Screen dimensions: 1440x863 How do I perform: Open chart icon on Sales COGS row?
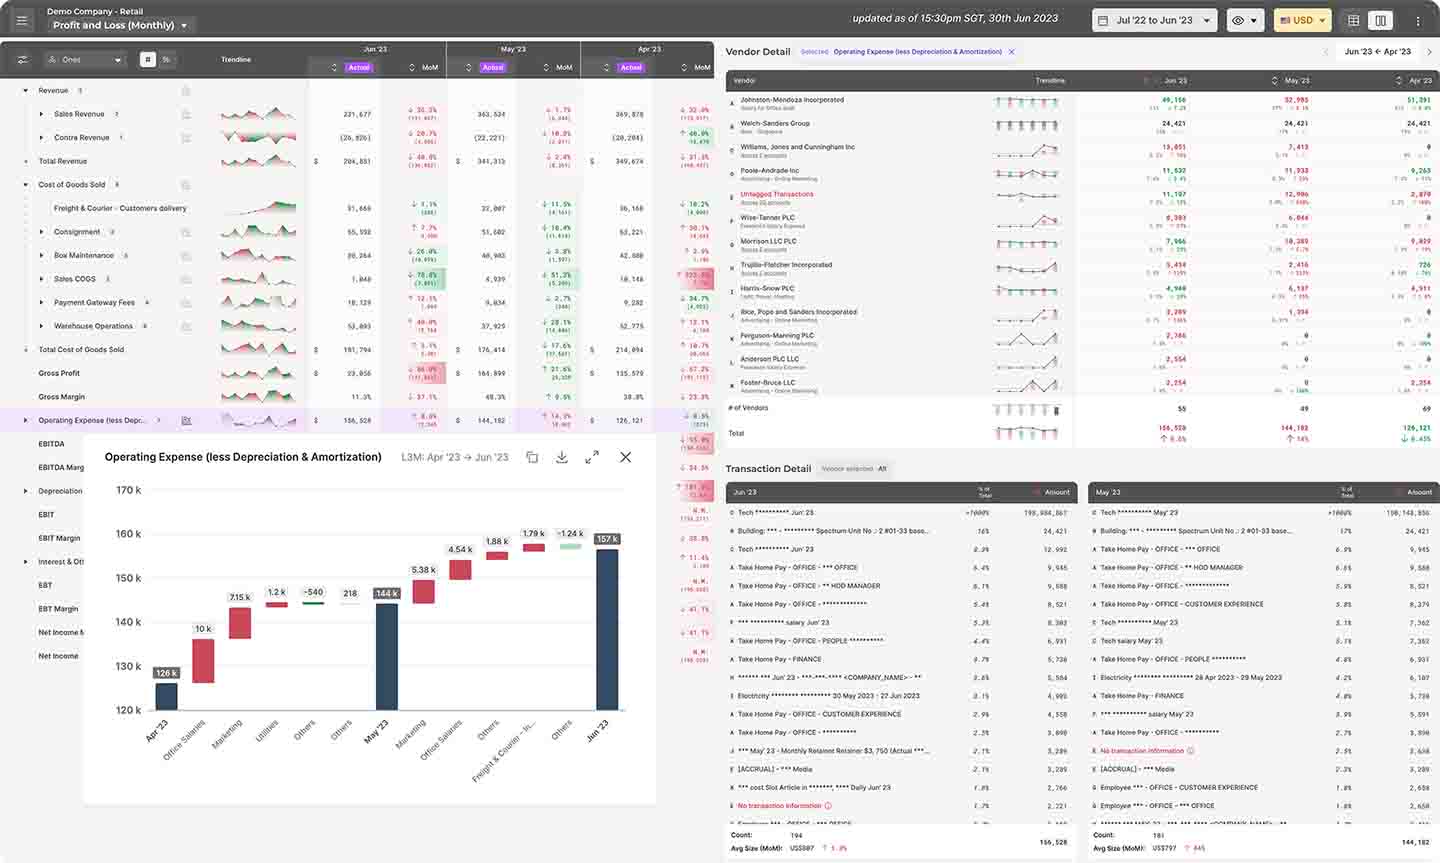pyautogui.click(x=186, y=279)
